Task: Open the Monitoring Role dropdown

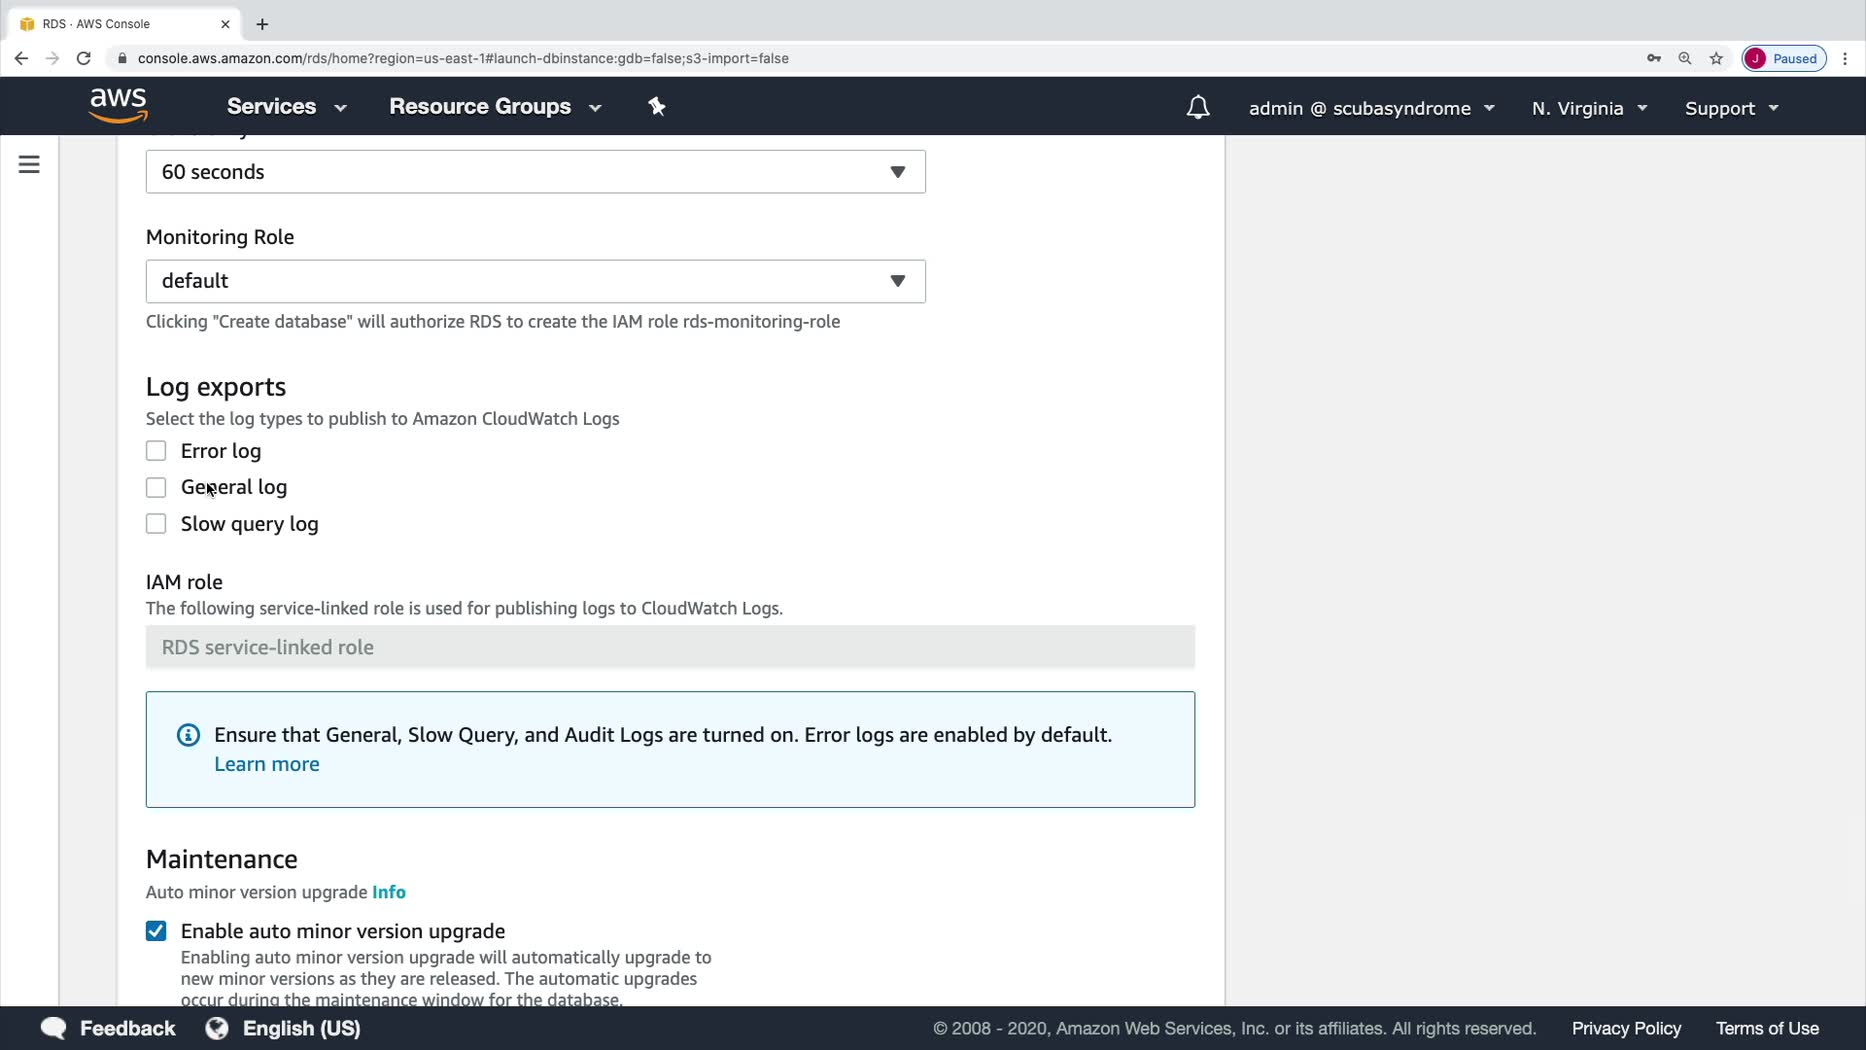Action: [x=536, y=281]
